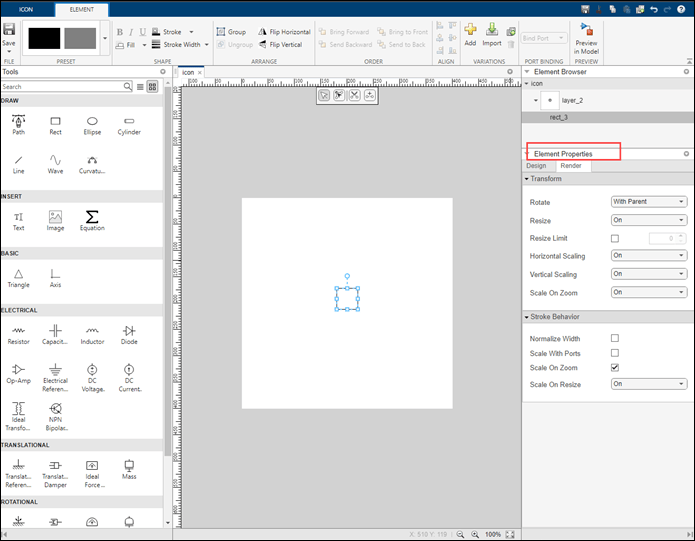Insert an Equation element
Image resolution: width=695 pixels, height=541 pixels.
(92, 221)
